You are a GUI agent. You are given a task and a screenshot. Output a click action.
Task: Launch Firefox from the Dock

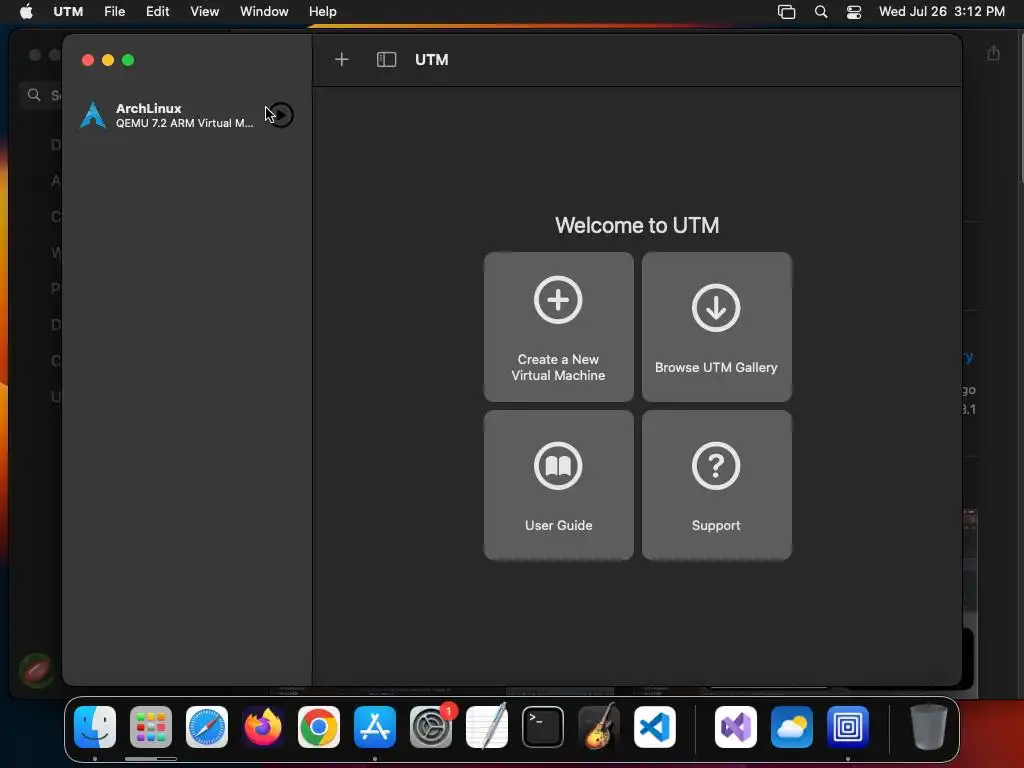coord(263,727)
